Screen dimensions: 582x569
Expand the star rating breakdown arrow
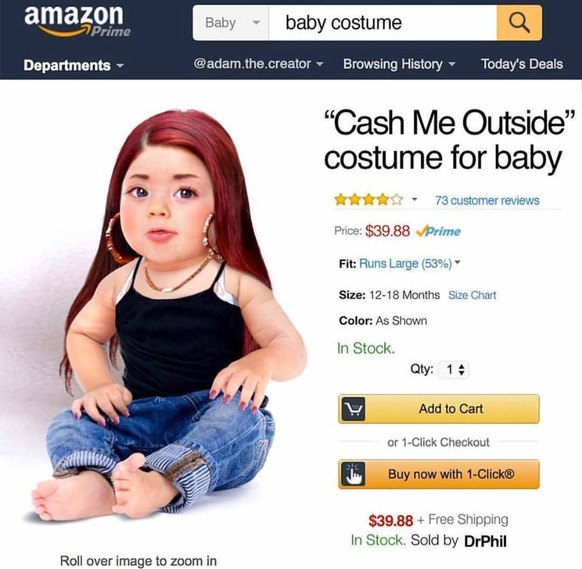click(x=414, y=200)
